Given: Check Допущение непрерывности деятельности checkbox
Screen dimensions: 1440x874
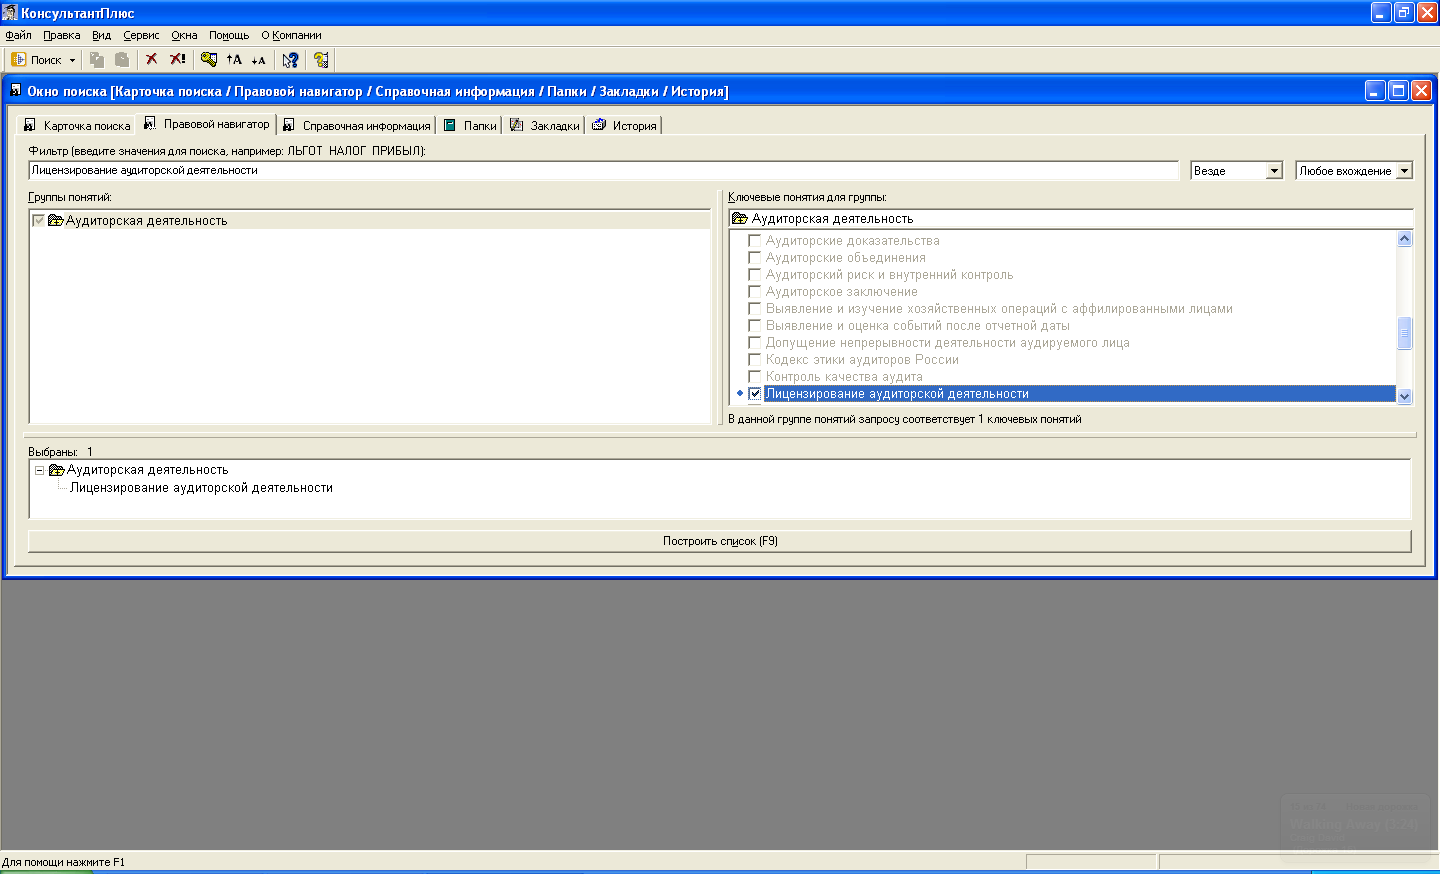Looking at the screenshot, I should point(755,343).
